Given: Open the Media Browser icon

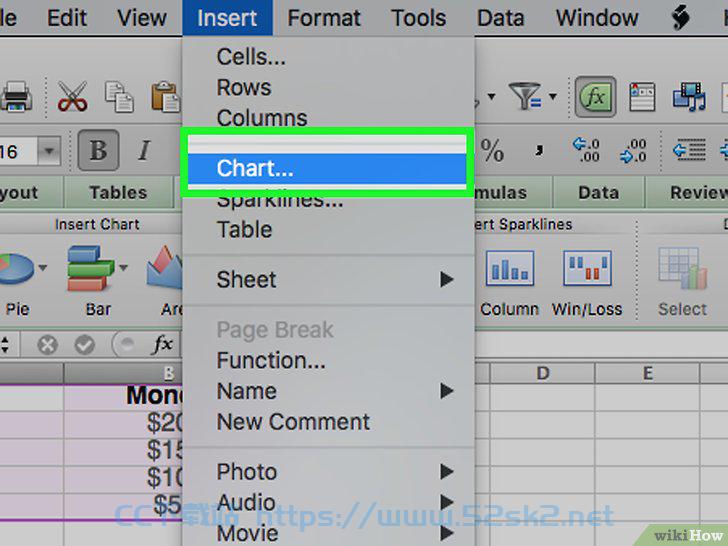Looking at the screenshot, I should tap(689, 97).
